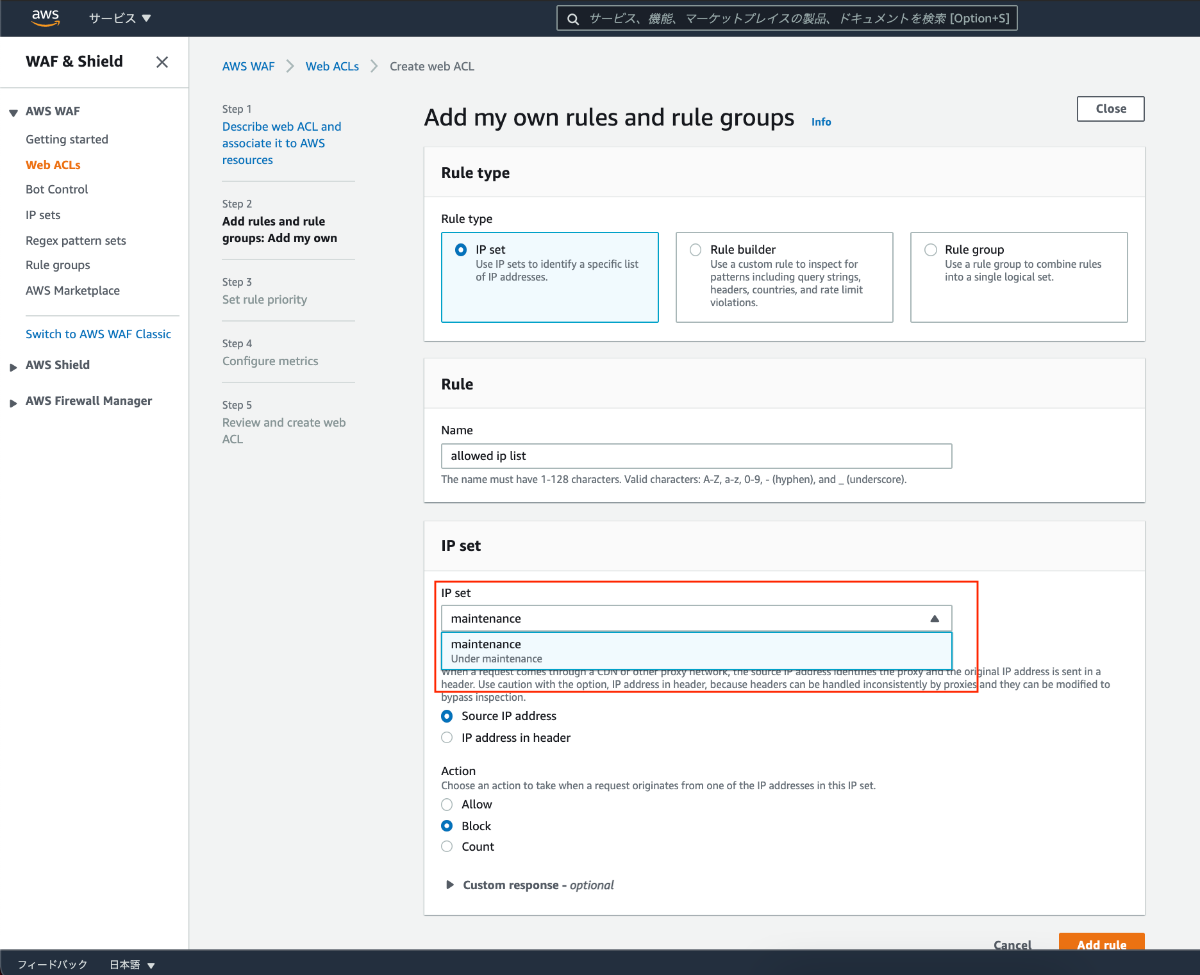Screen dimensions: 1200x975
Task: Focus the AWS top search box
Action: click(787, 18)
